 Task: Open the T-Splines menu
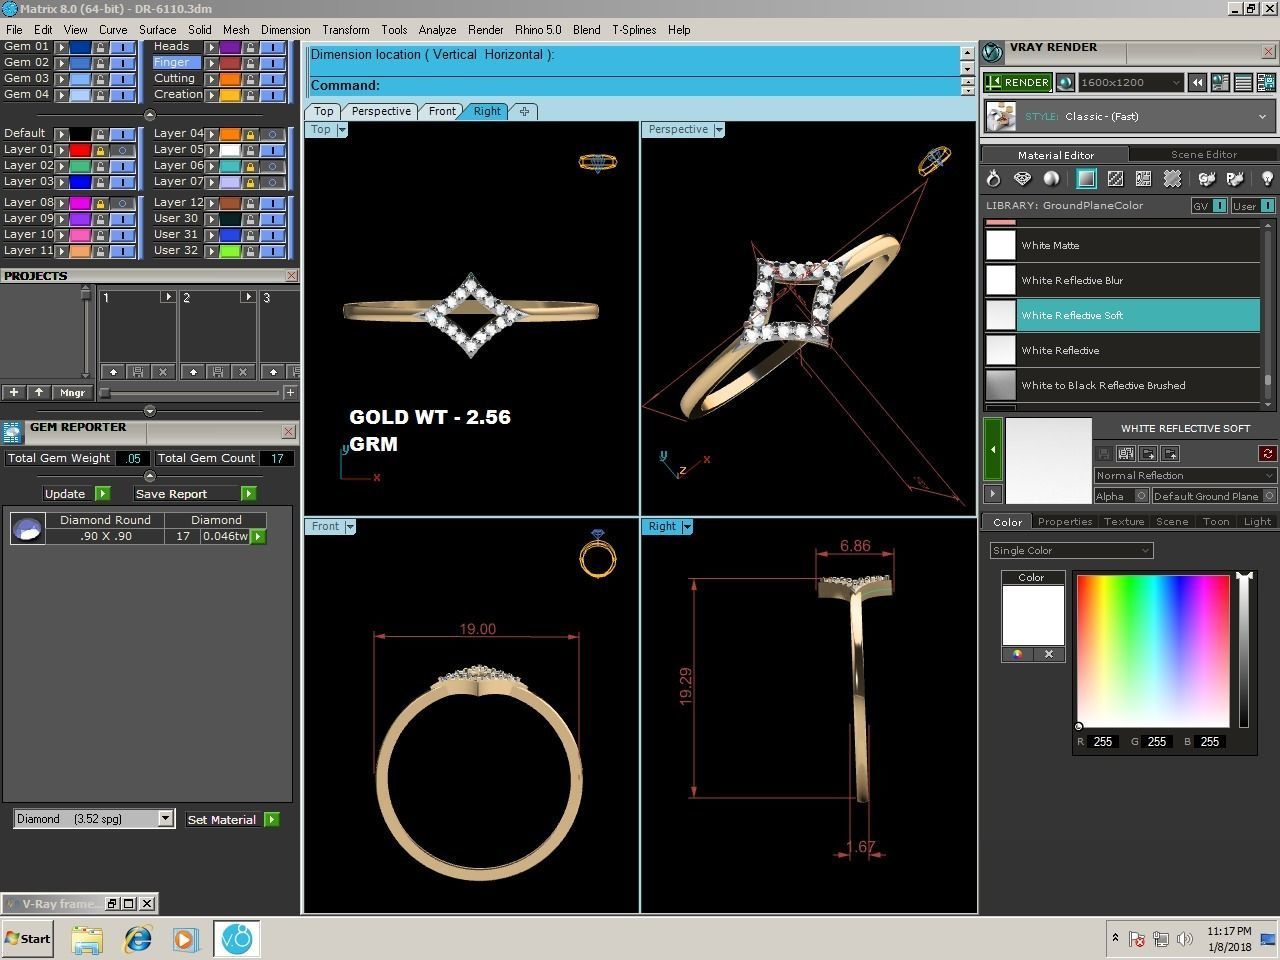pos(634,30)
